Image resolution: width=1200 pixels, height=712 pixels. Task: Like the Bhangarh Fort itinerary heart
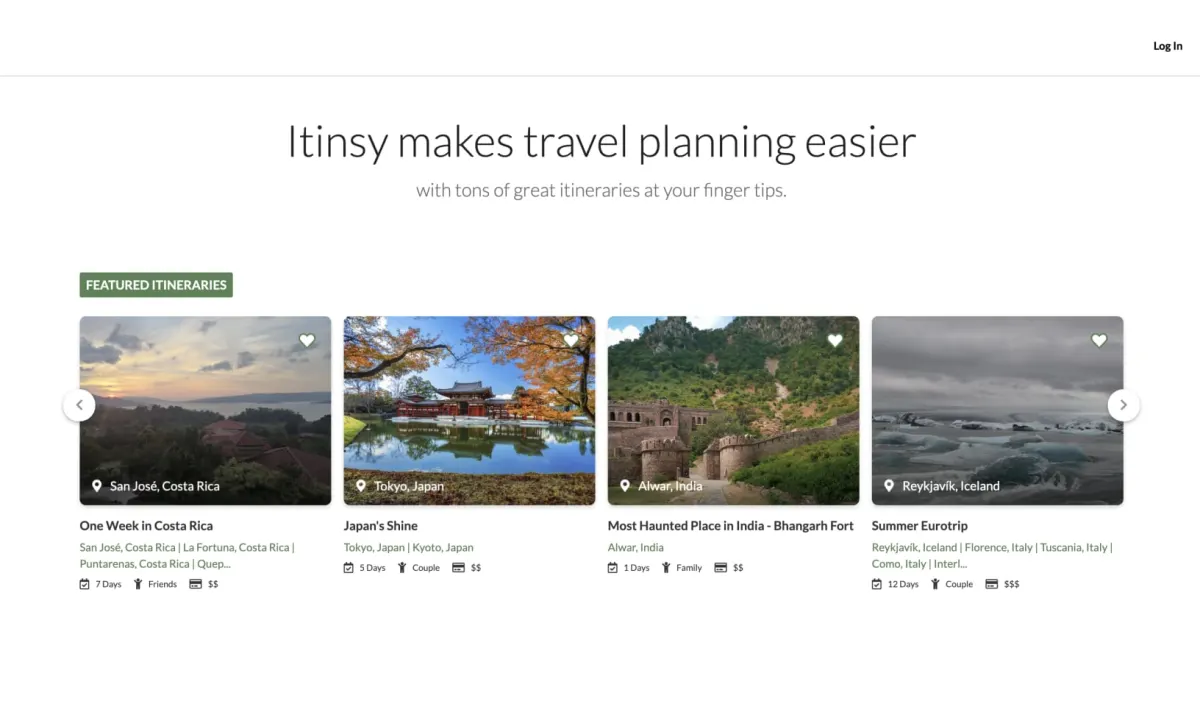(835, 341)
